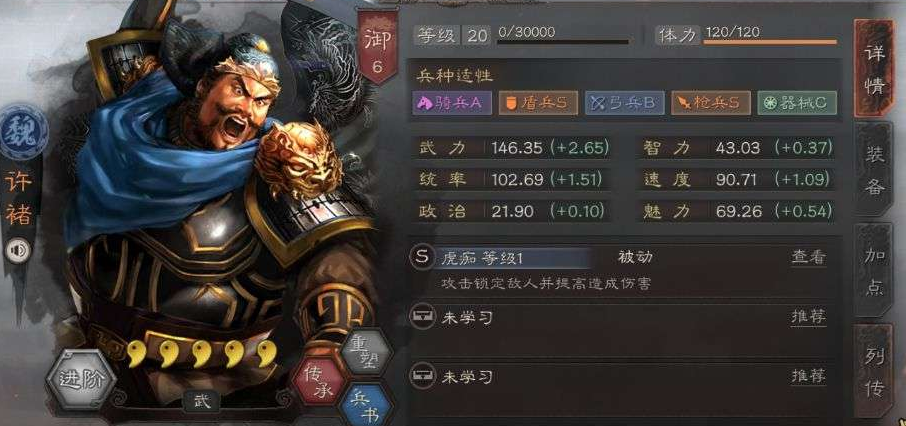Click the 魏 faction emblem
The image size is (906, 426).
pyautogui.click(x=24, y=133)
